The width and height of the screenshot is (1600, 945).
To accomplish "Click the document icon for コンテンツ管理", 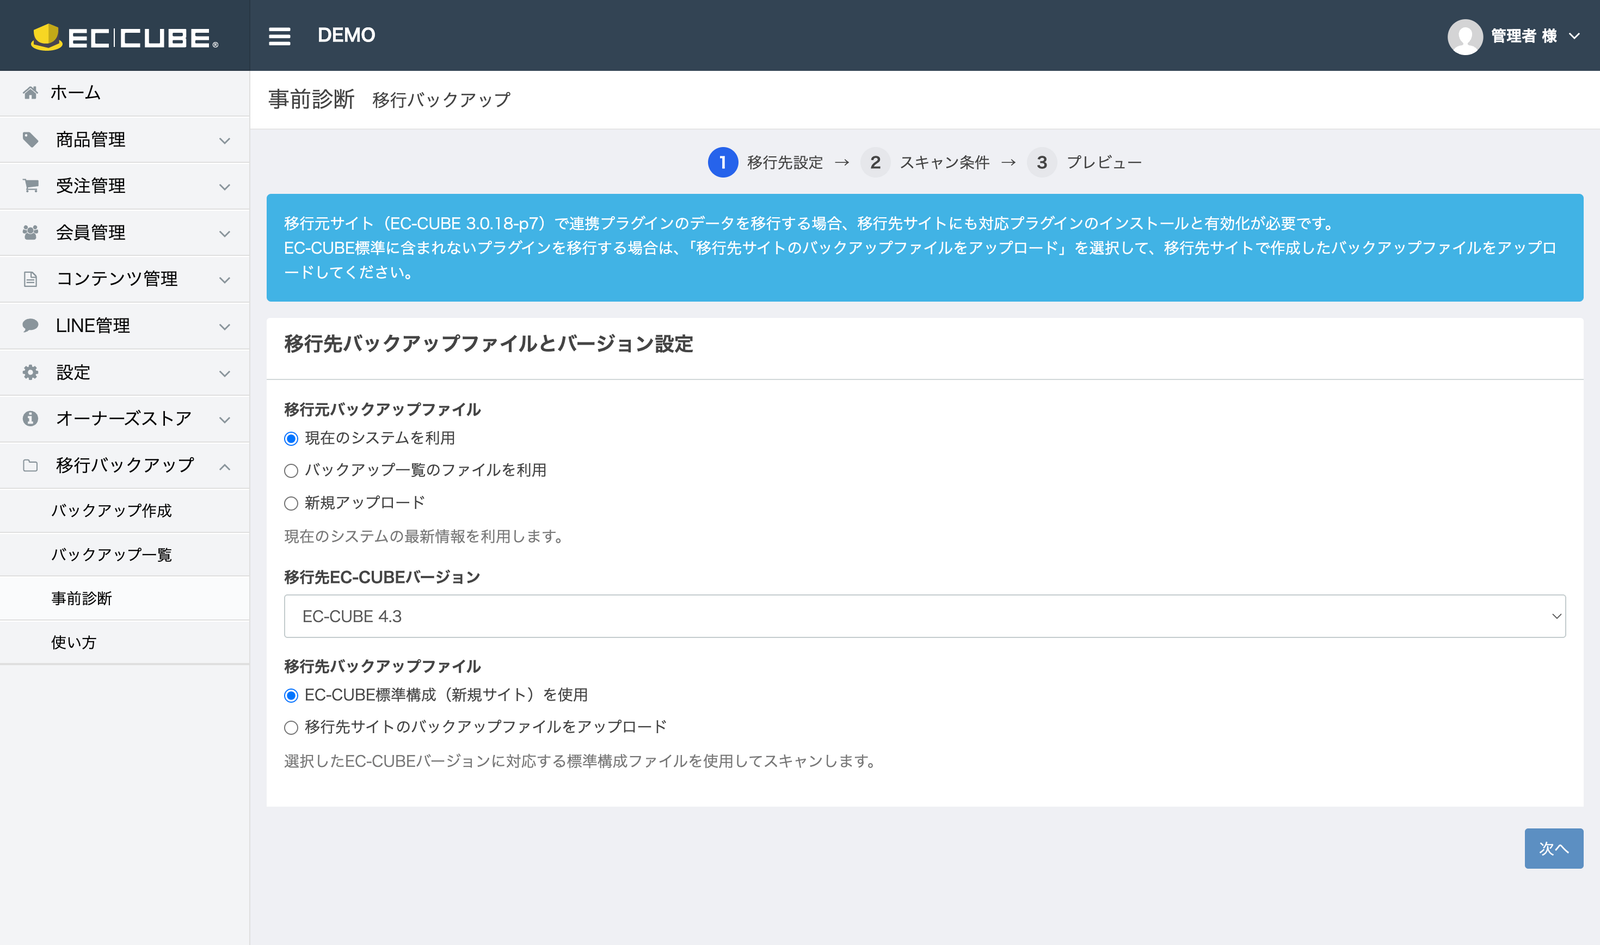I will pyautogui.click(x=31, y=279).
